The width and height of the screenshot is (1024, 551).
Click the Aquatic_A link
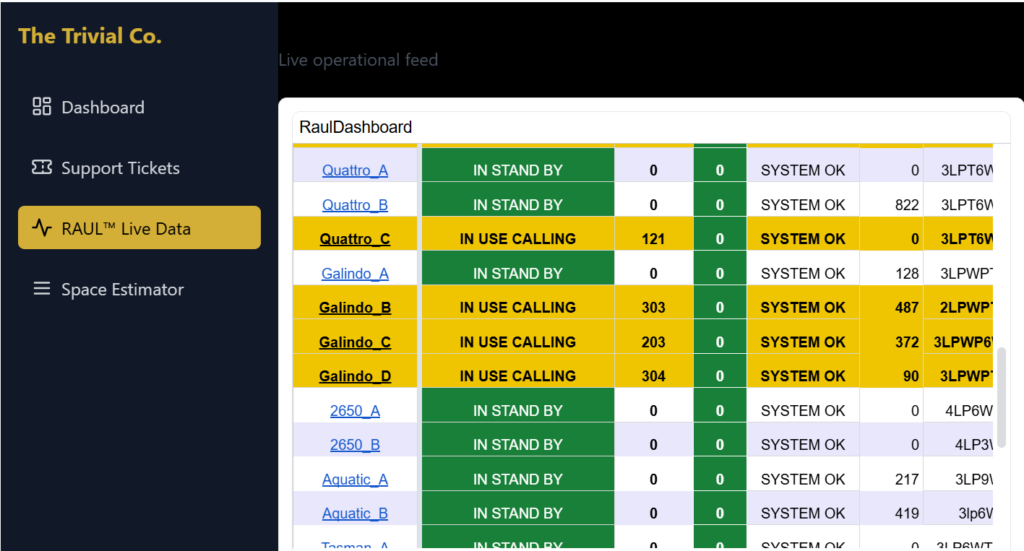pos(355,480)
